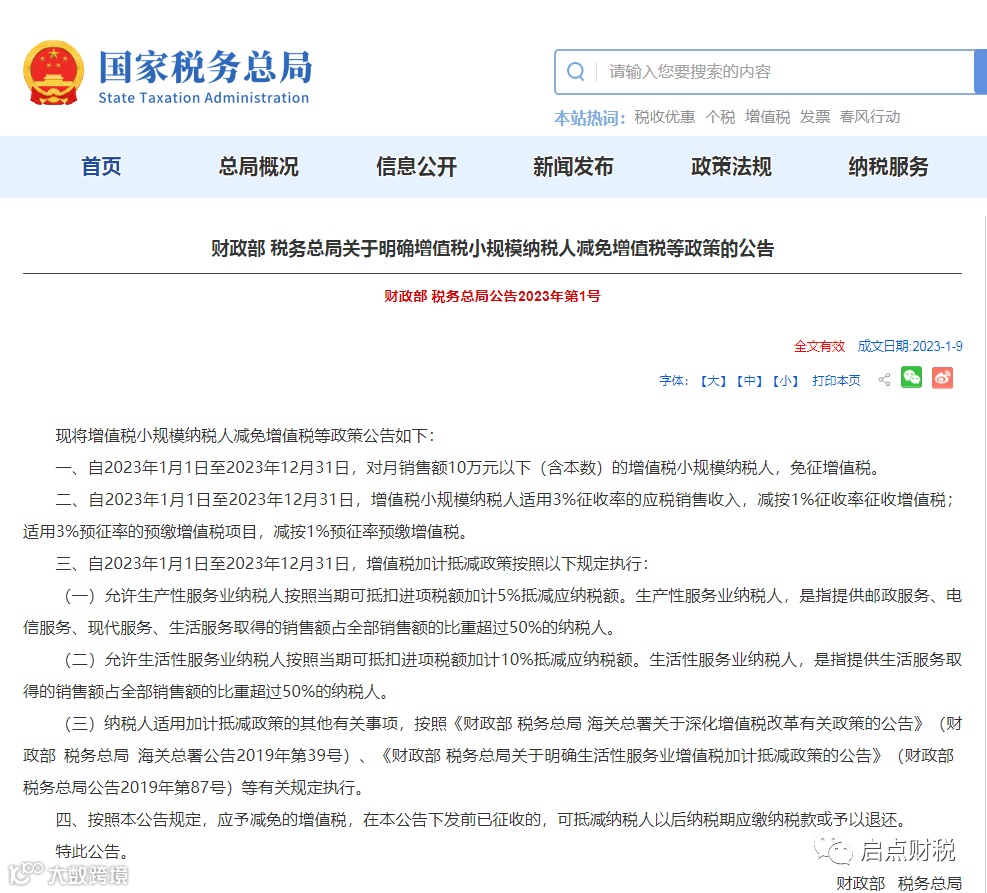Click red text 财政部 税务总局公告2023年第1号
The image size is (987, 893).
[x=492, y=296]
